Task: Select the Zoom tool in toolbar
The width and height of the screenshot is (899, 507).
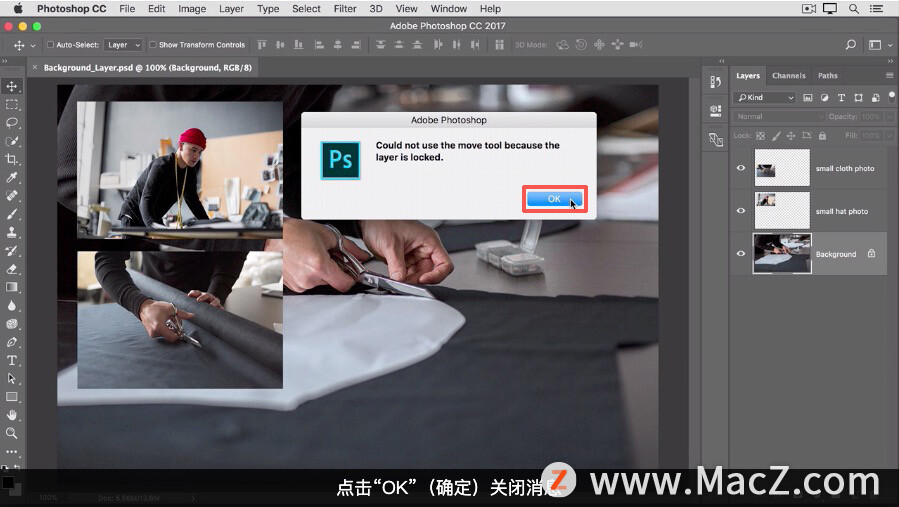Action: click(12, 433)
